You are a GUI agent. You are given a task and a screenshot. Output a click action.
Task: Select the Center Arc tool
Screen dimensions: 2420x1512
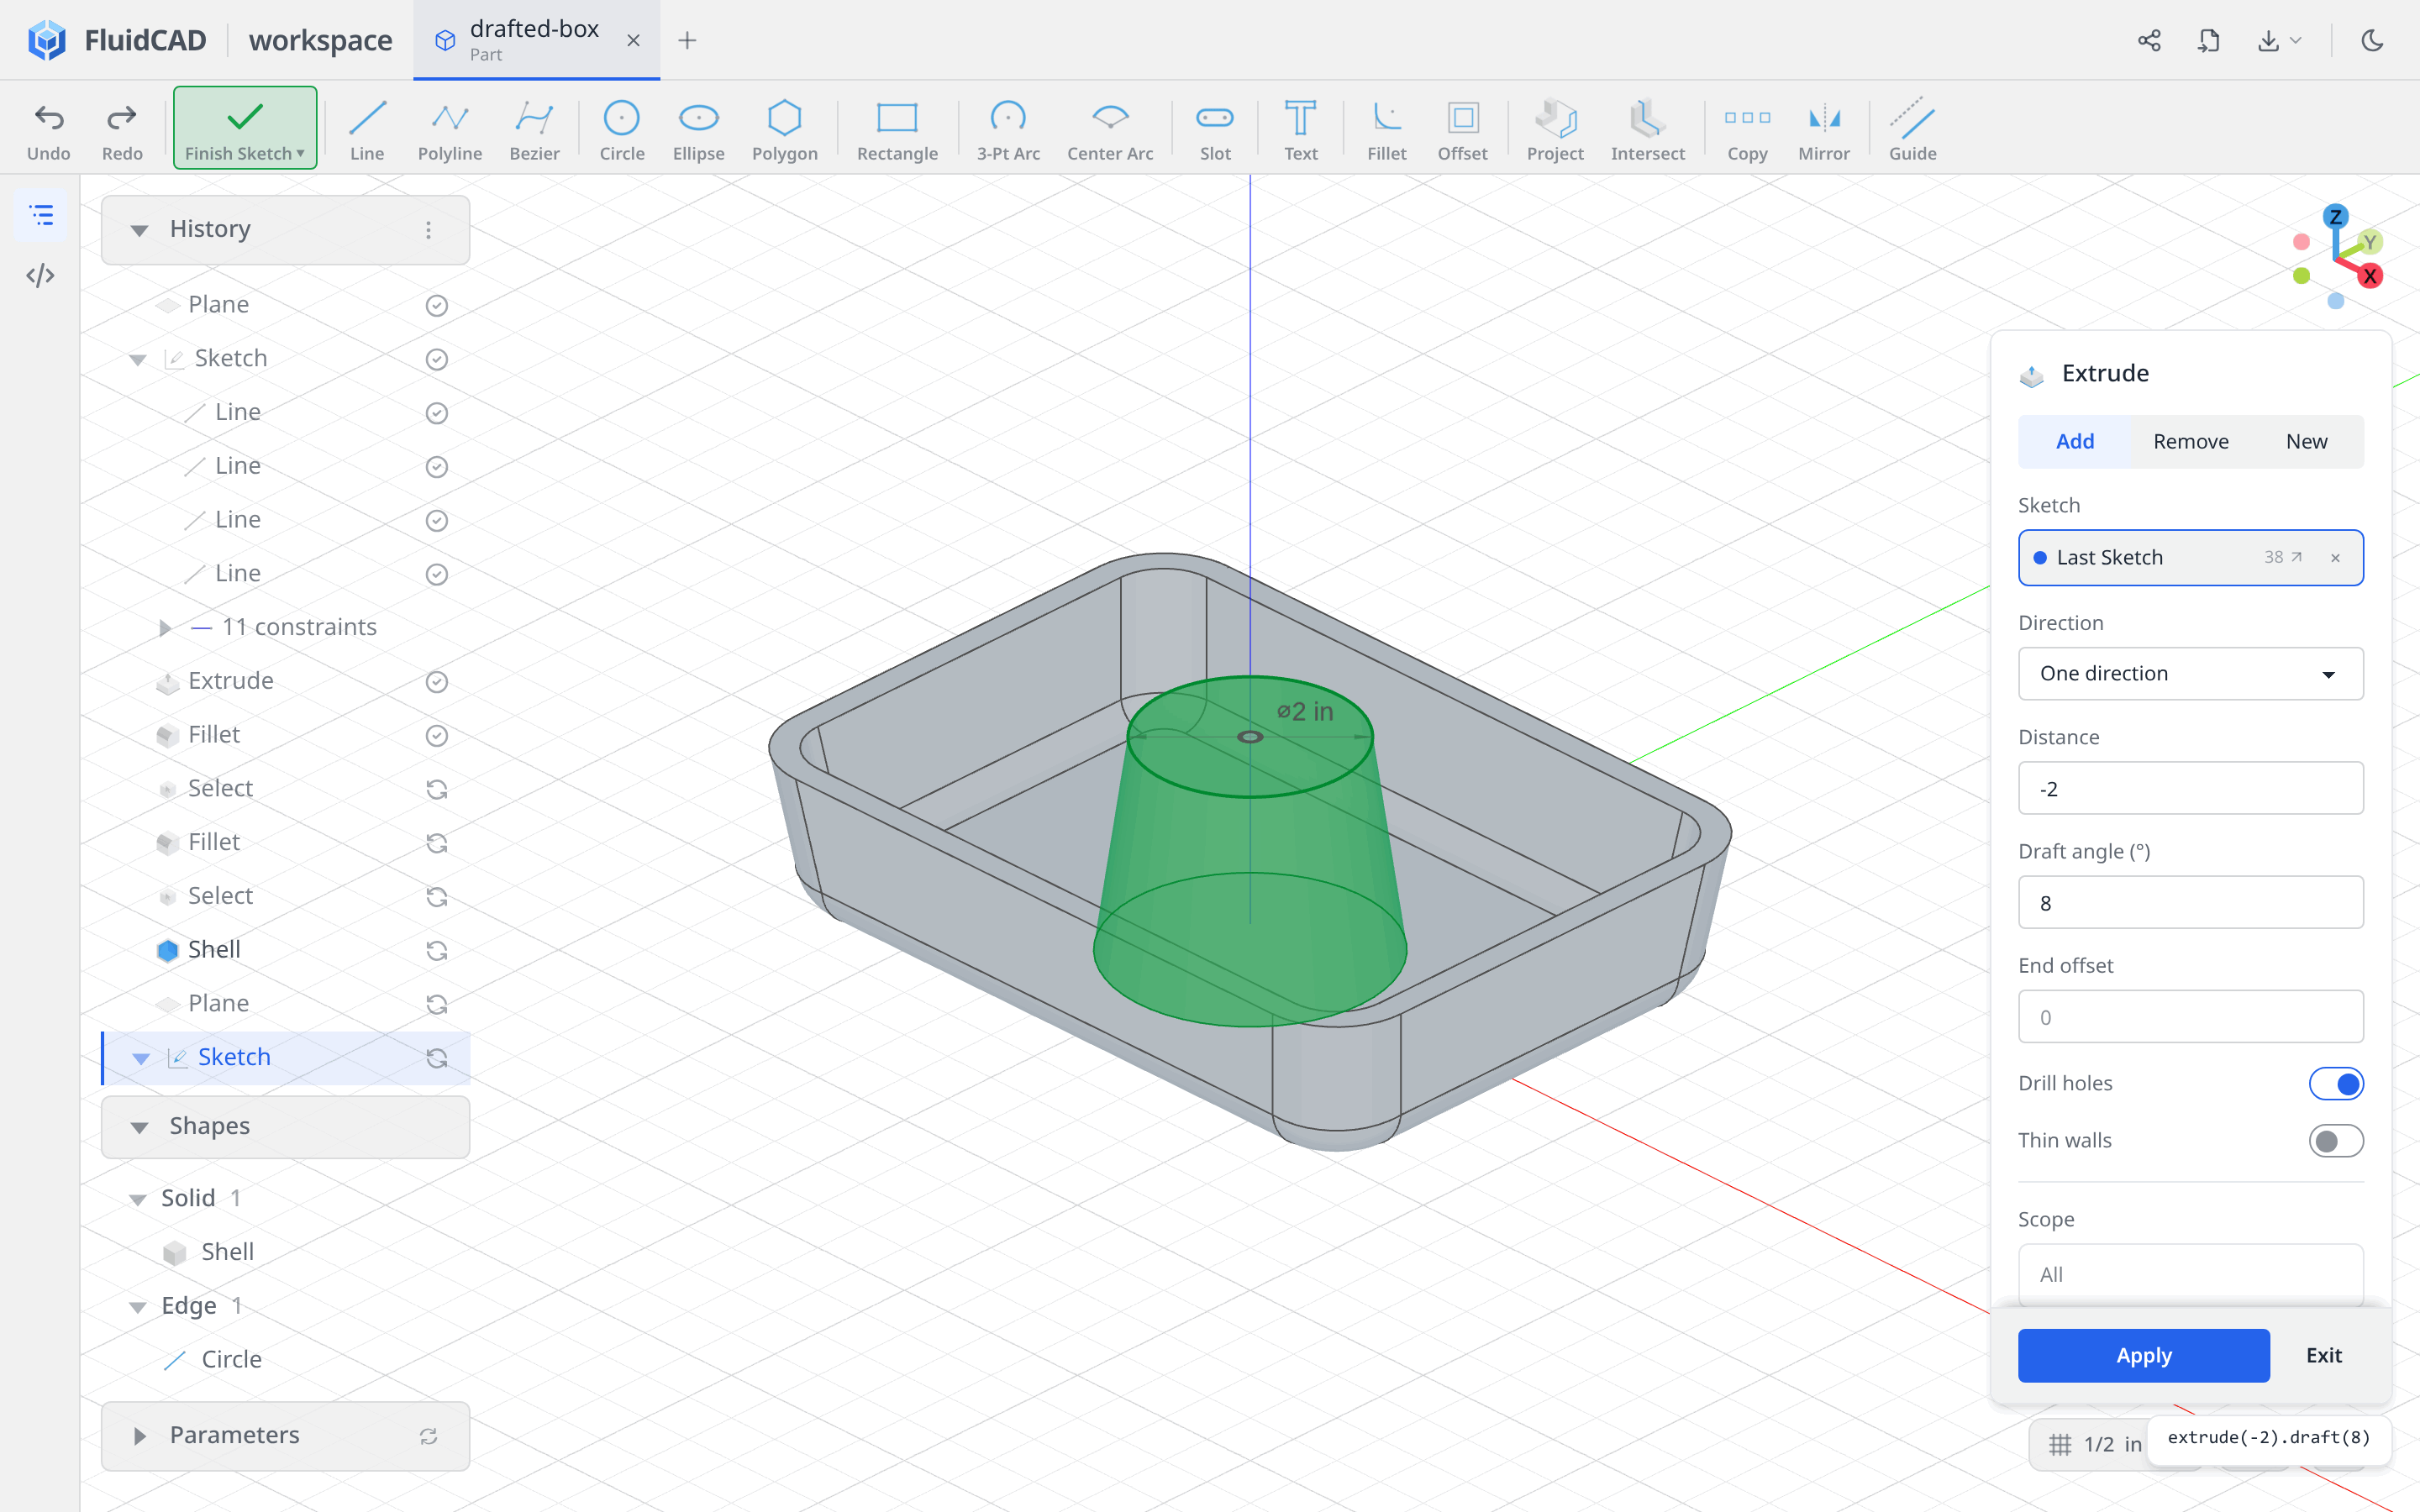1110,130
